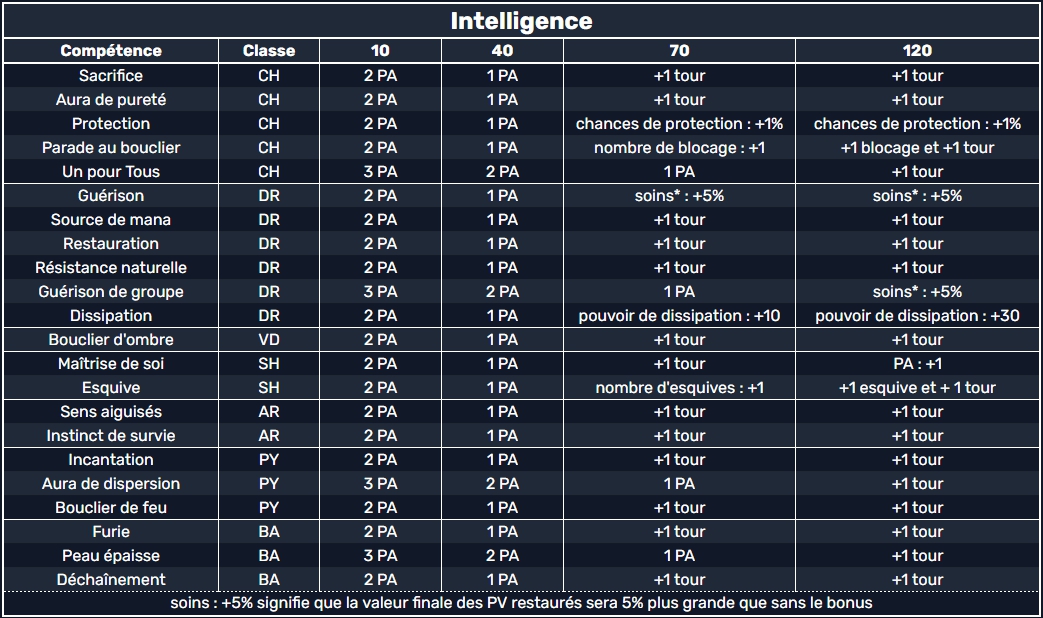Select the 'nombre d'esquives : +1' cell
Image resolution: width=1043 pixels, height=618 pixels.
[679, 388]
